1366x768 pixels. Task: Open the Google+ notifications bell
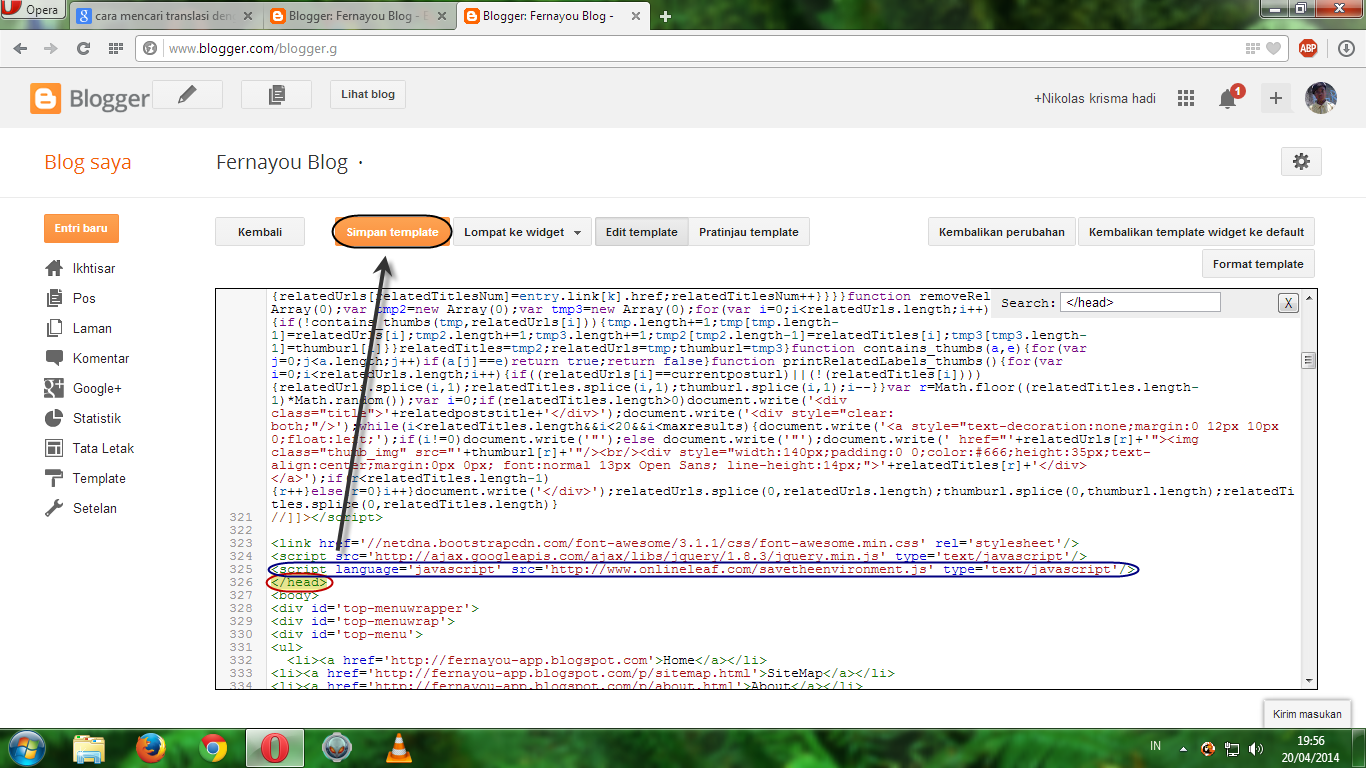pos(1228,98)
